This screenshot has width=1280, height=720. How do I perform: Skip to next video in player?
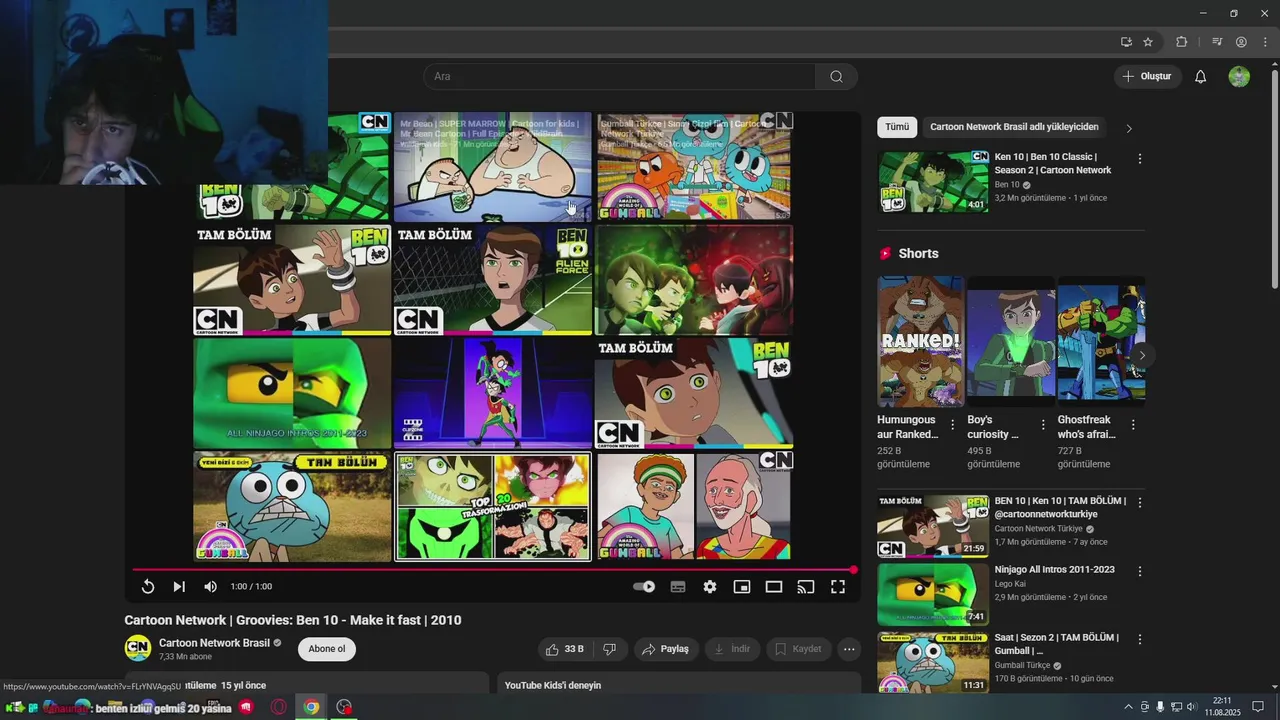click(x=179, y=587)
